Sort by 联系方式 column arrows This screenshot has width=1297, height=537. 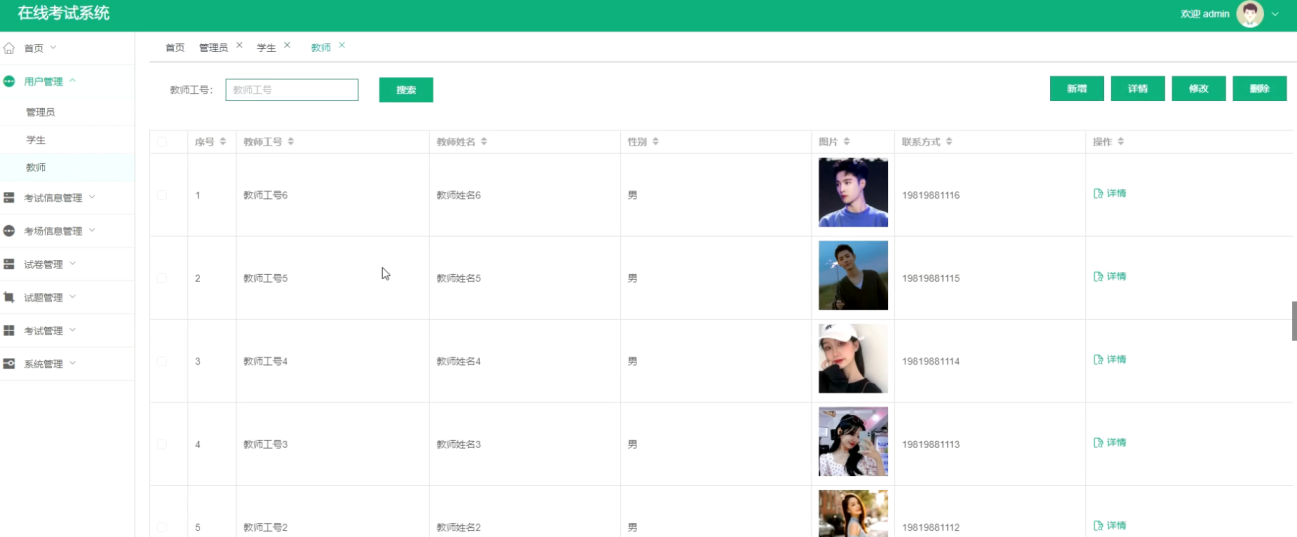tap(949, 142)
